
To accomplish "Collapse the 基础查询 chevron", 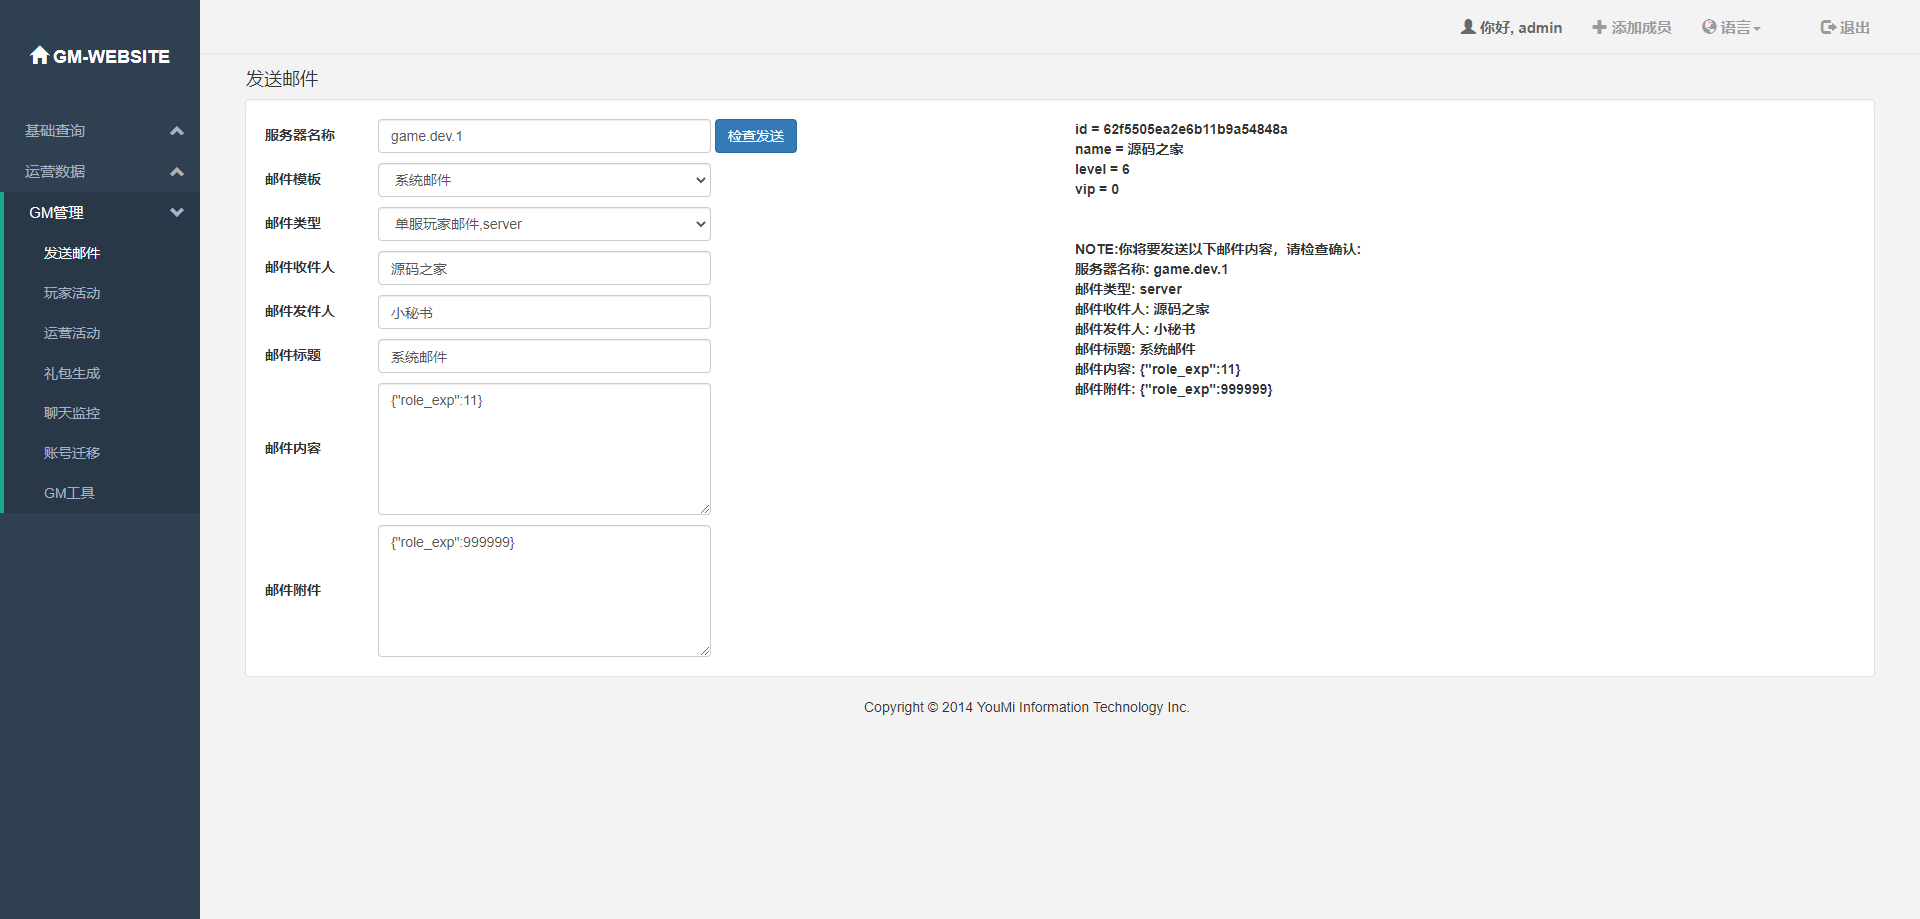I will [177, 131].
